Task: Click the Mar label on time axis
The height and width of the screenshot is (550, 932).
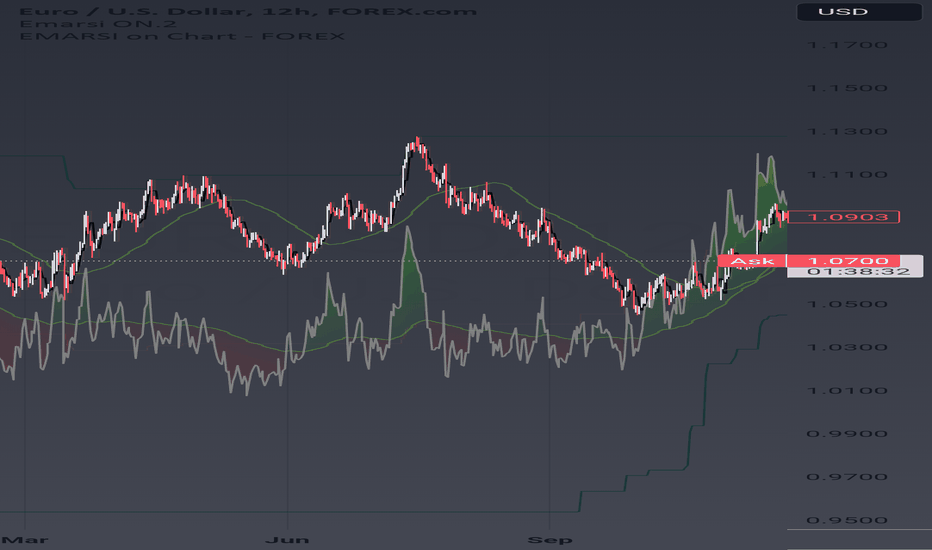Action: click(x=25, y=540)
